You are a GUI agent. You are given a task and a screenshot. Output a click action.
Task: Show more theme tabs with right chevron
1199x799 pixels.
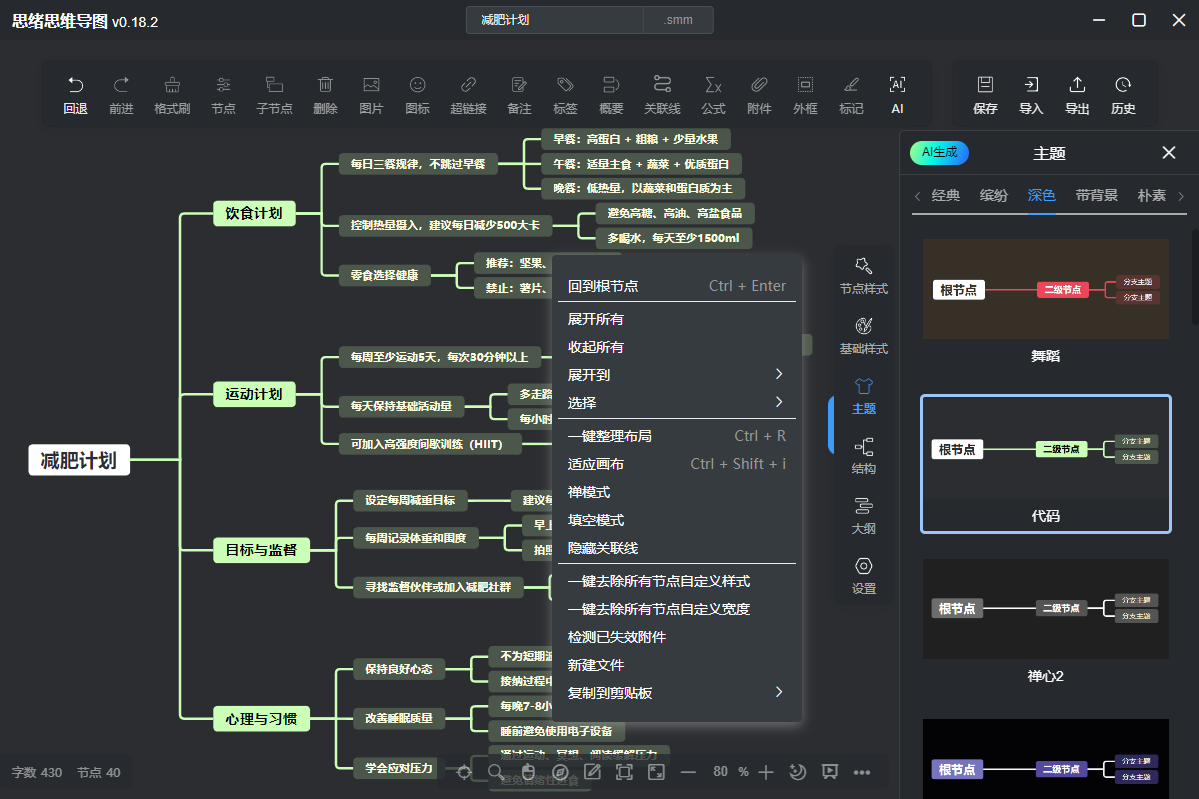click(1181, 197)
